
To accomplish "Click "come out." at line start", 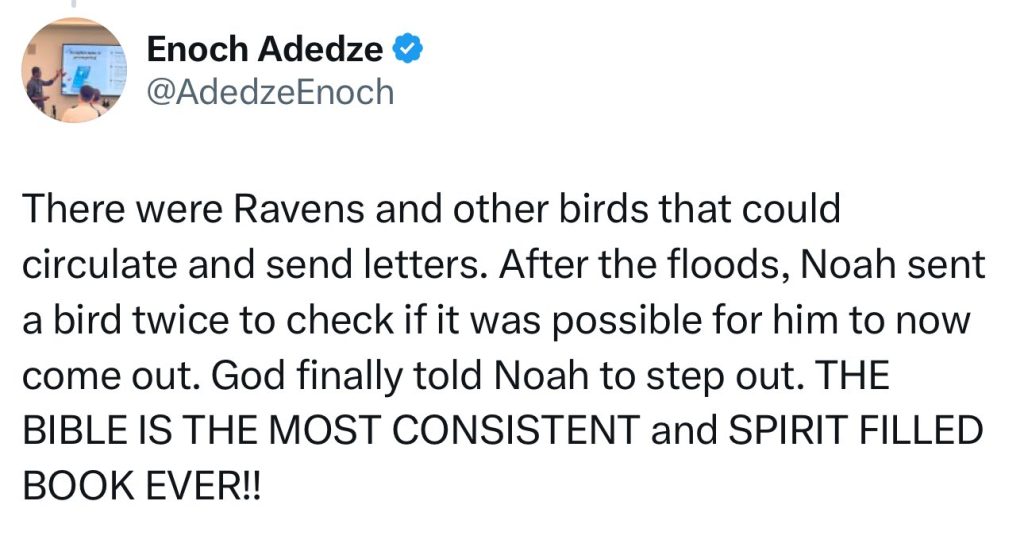I will click(x=110, y=377).
